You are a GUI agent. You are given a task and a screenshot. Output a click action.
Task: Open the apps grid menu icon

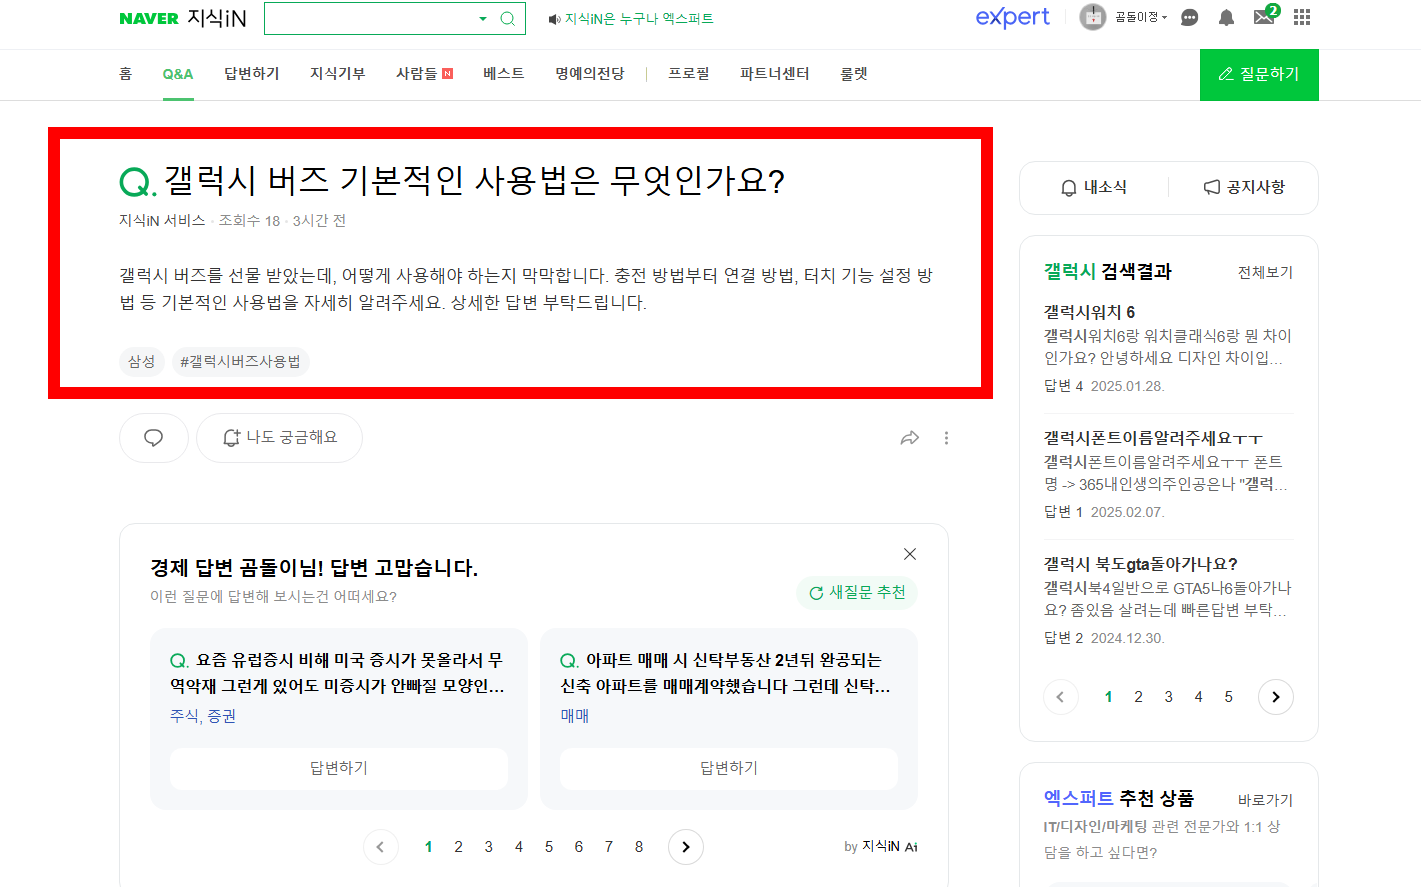pyautogui.click(x=1302, y=17)
